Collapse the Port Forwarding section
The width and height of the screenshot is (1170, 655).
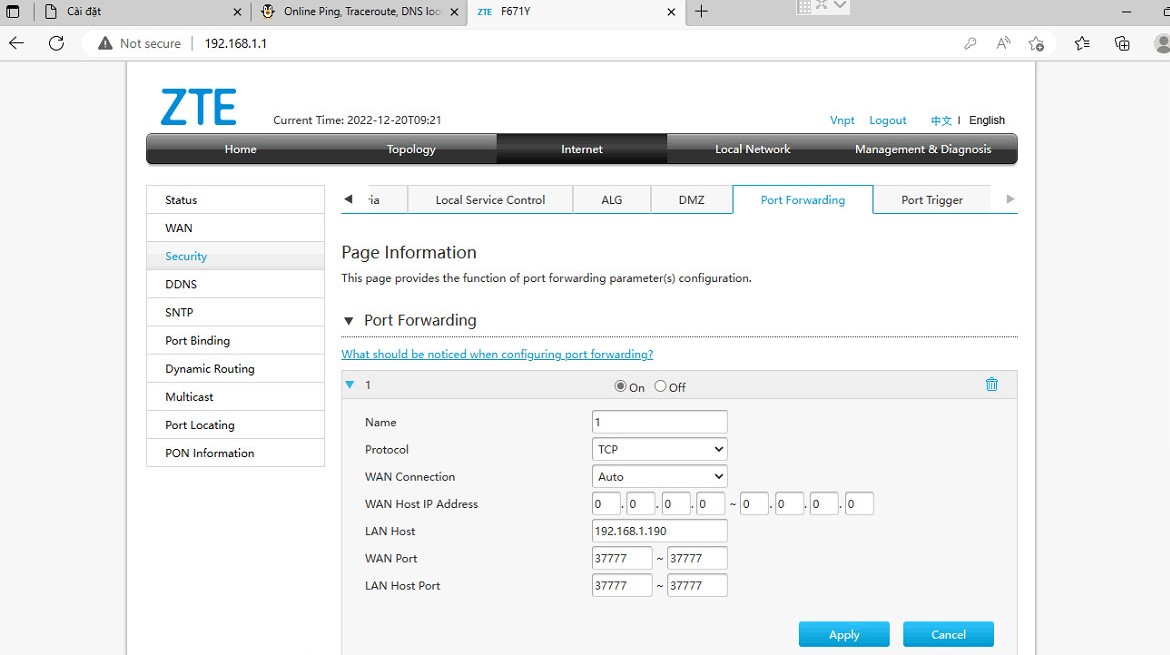(x=349, y=321)
